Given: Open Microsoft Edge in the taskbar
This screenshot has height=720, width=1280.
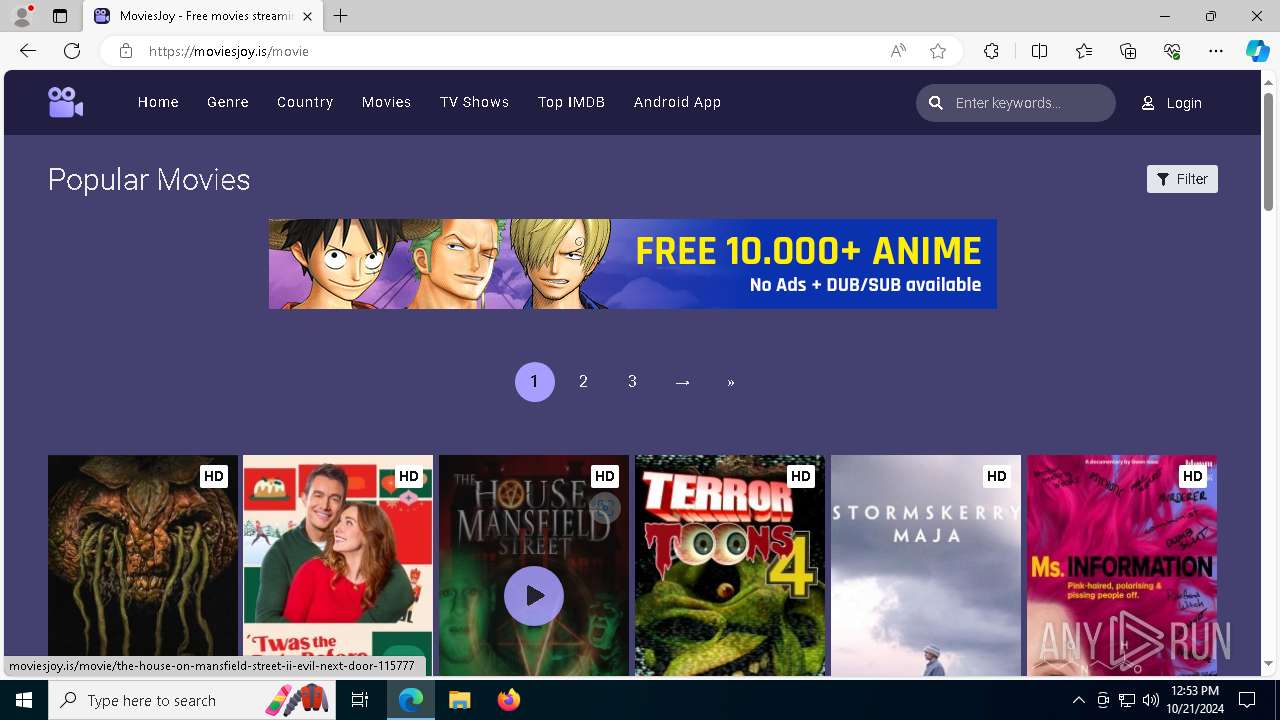Looking at the screenshot, I should coord(411,700).
